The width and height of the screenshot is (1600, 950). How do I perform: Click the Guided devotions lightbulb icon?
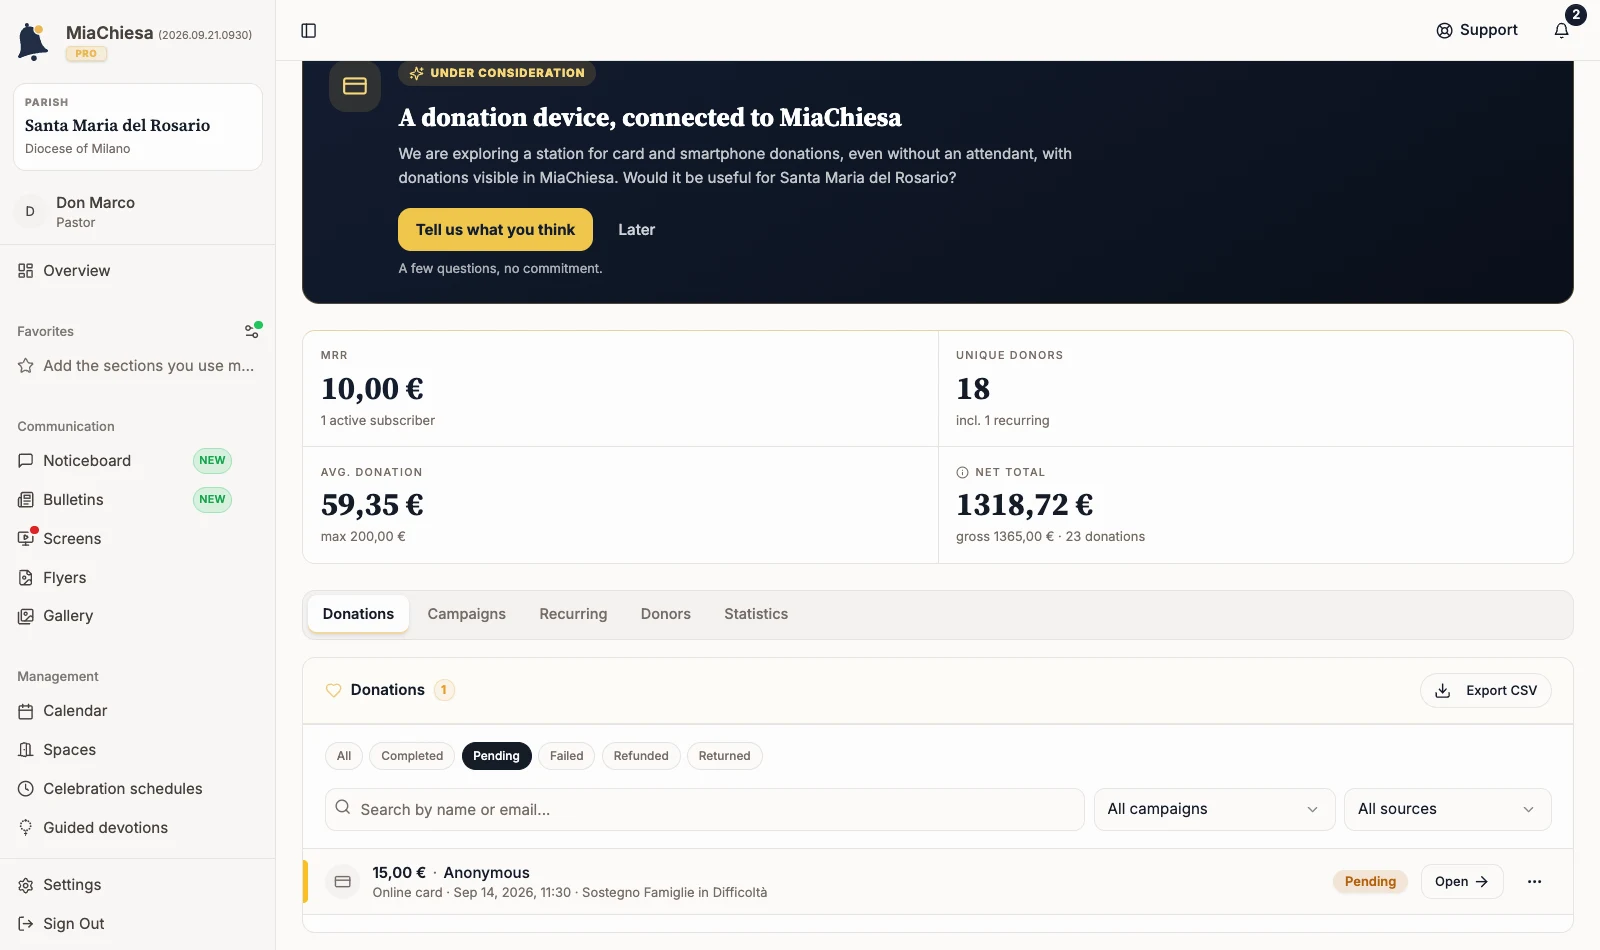[26, 828]
